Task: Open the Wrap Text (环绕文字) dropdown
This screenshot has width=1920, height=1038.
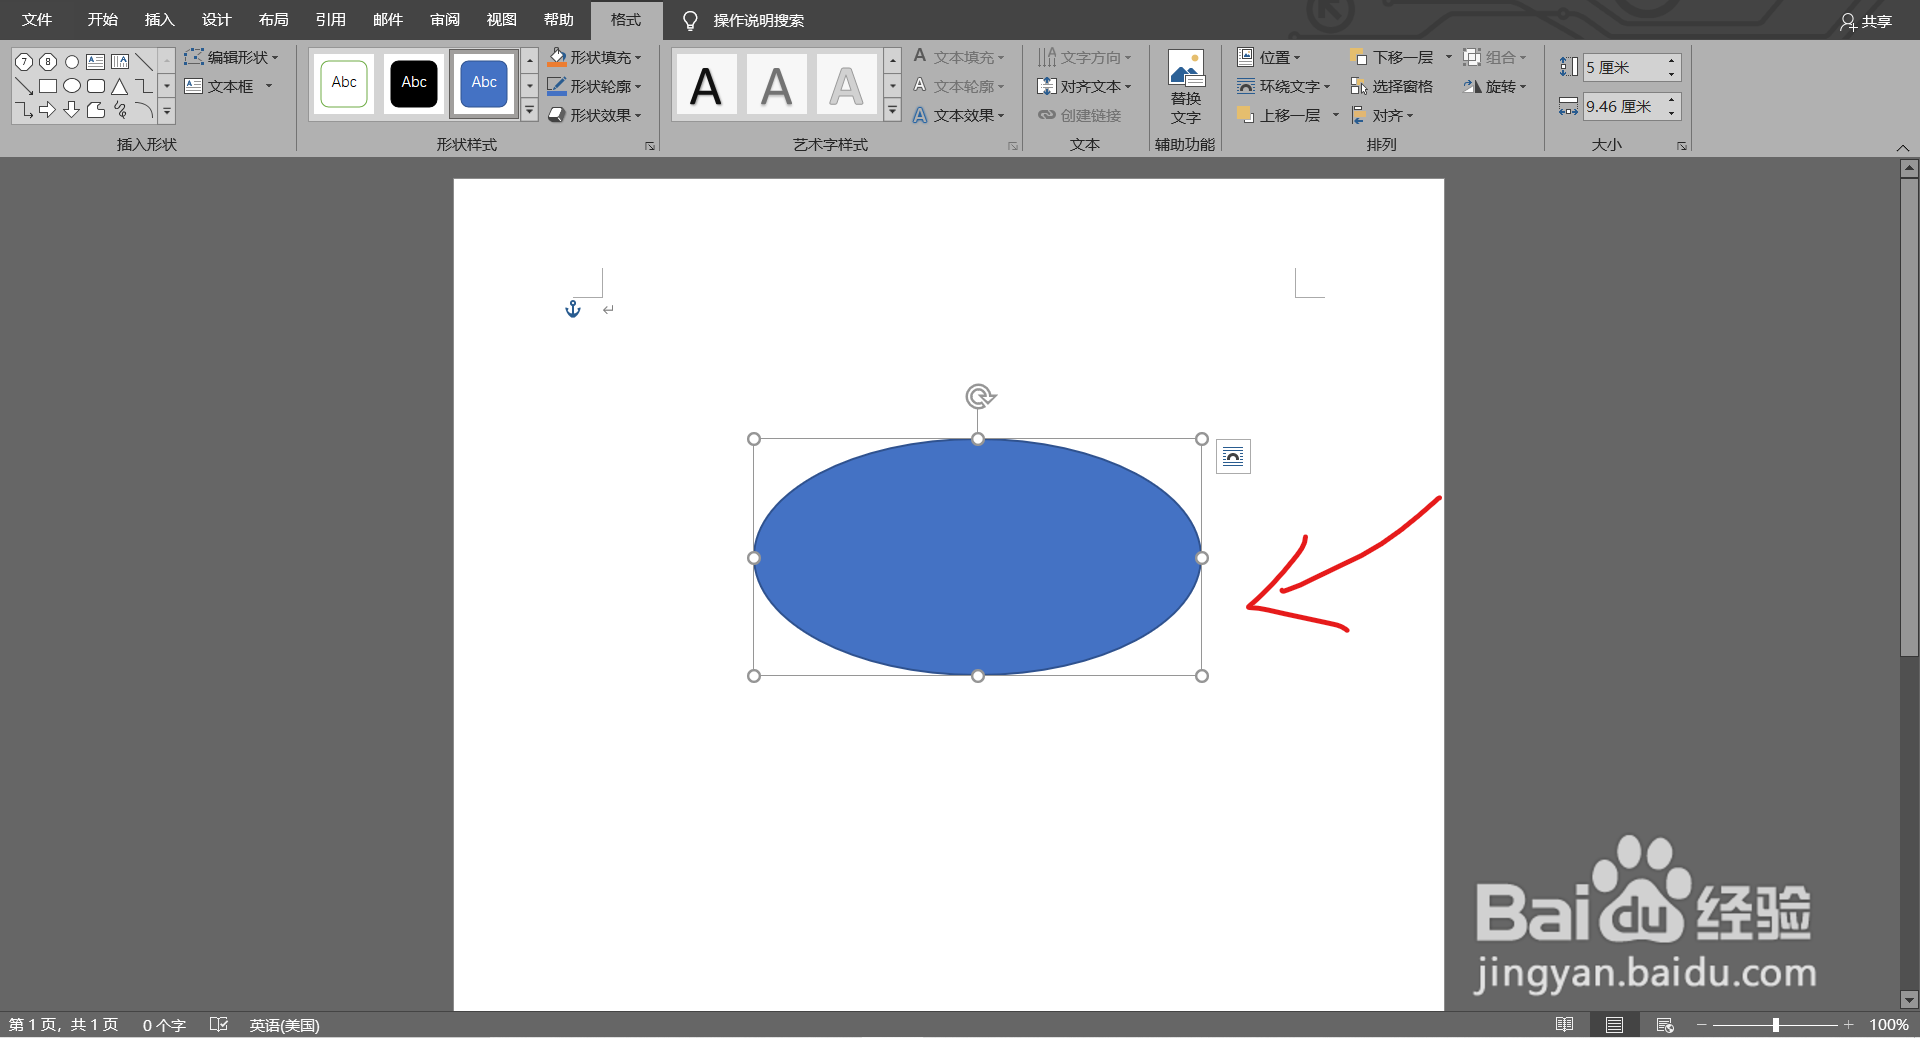Action: tap(1284, 87)
